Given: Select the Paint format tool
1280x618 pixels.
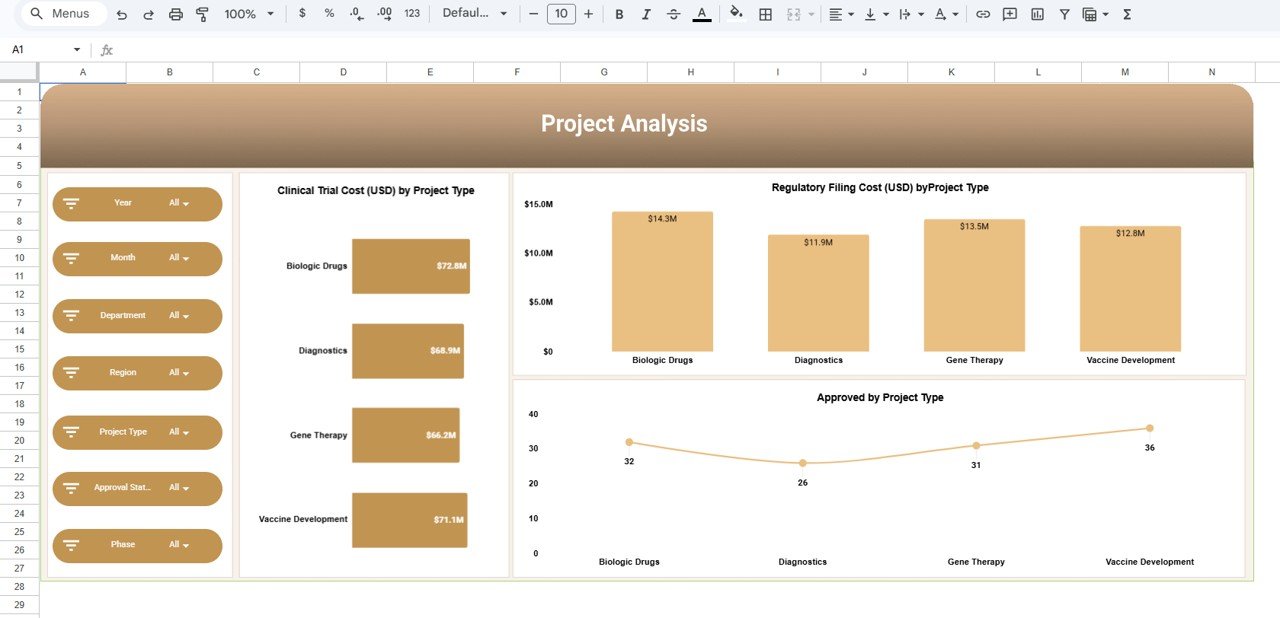Looking at the screenshot, I should [x=201, y=14].
